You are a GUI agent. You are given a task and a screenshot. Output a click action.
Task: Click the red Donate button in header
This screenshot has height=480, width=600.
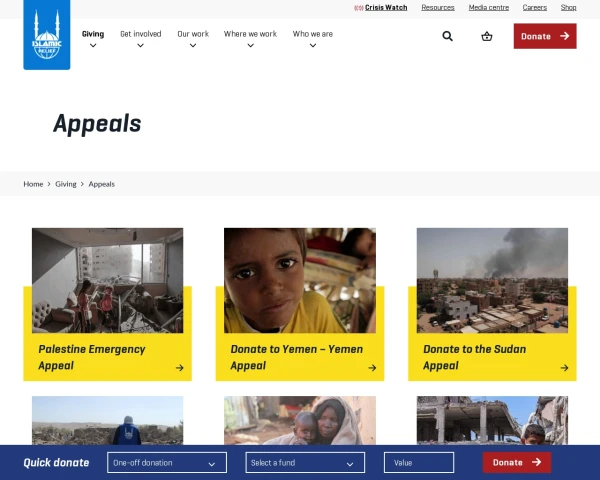[545, 36]
